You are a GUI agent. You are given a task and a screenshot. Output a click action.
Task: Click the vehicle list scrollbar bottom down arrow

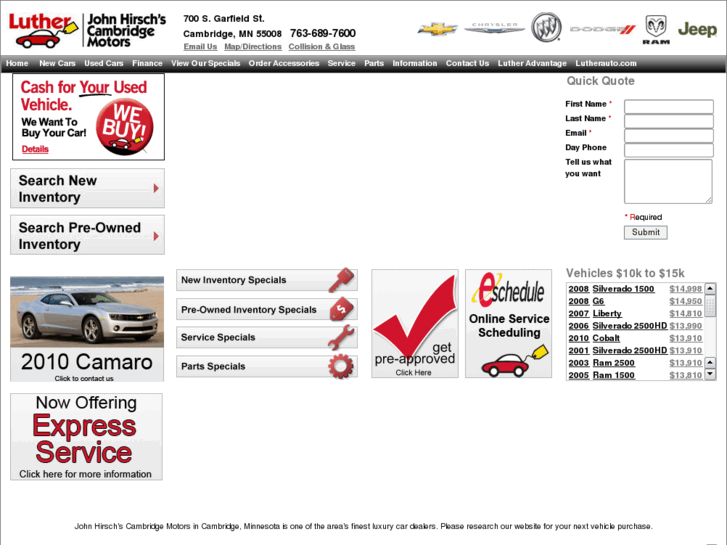pos(710,374)
